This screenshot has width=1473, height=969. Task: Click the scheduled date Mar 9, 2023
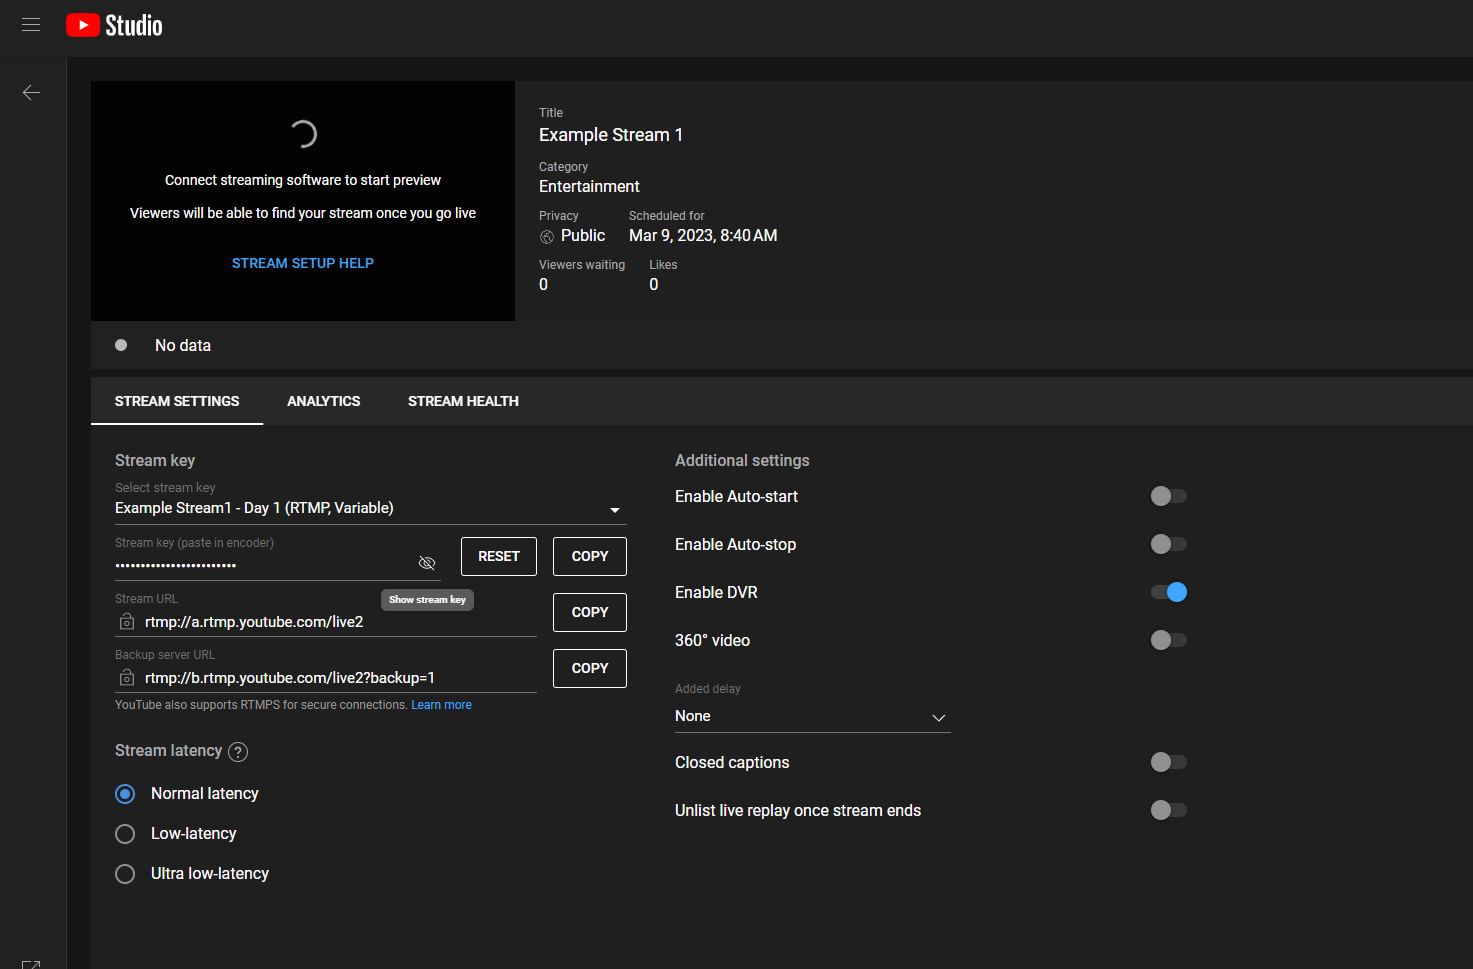[x=703, y=236]
